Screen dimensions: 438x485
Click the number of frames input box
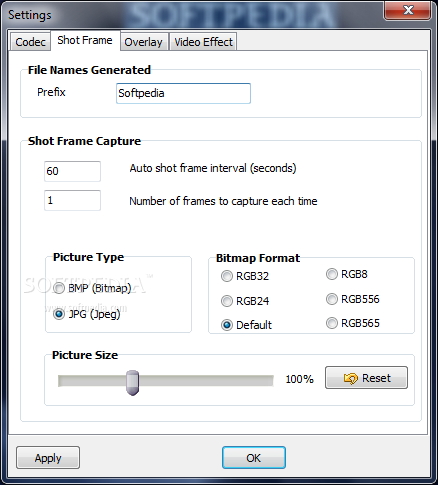pos(72,200)
